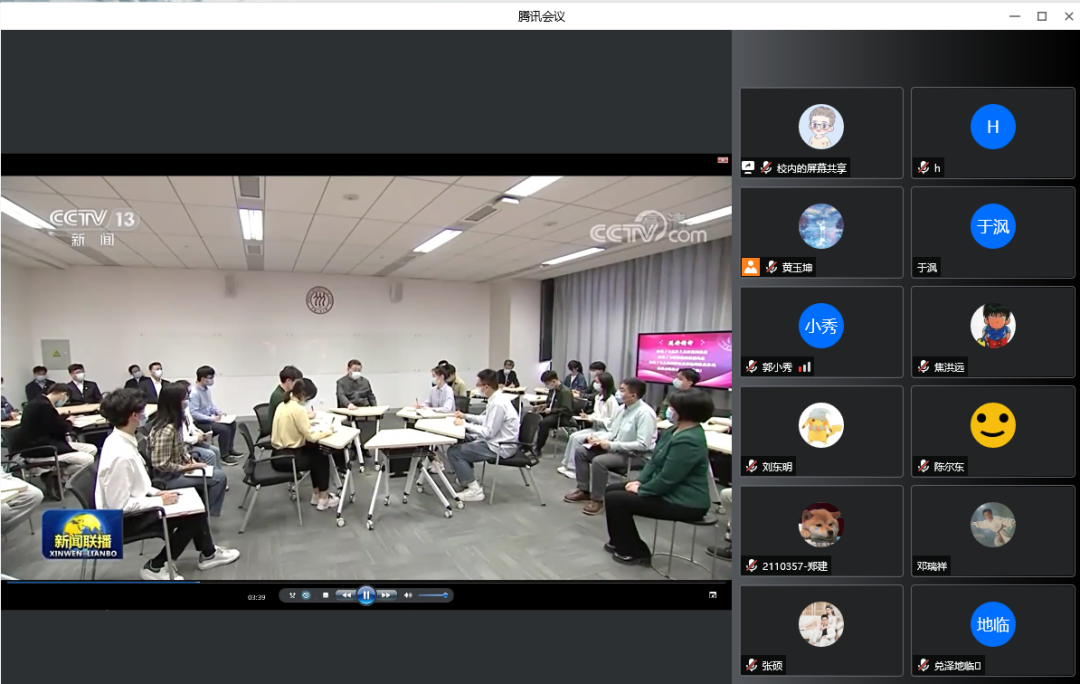Mute the media player speaker icon
This screenshot has height=684, width=1080.
pos(407,595)
